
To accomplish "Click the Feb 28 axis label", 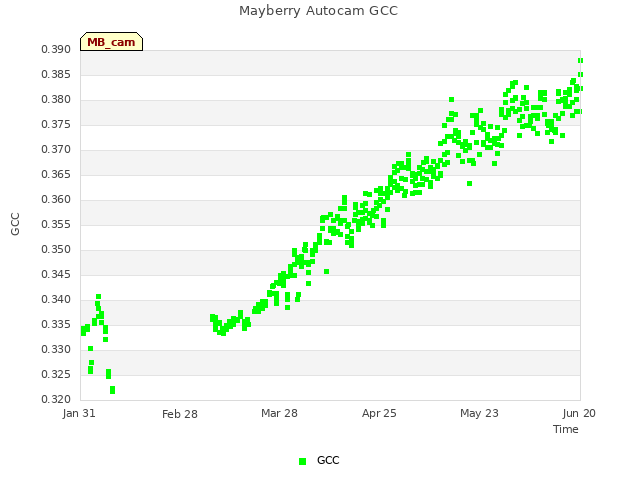I will point(180,414).
